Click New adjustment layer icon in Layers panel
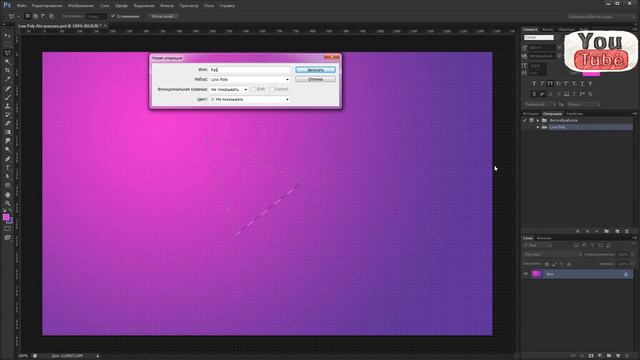Viewport: 640px width, 360px height. 600,356
